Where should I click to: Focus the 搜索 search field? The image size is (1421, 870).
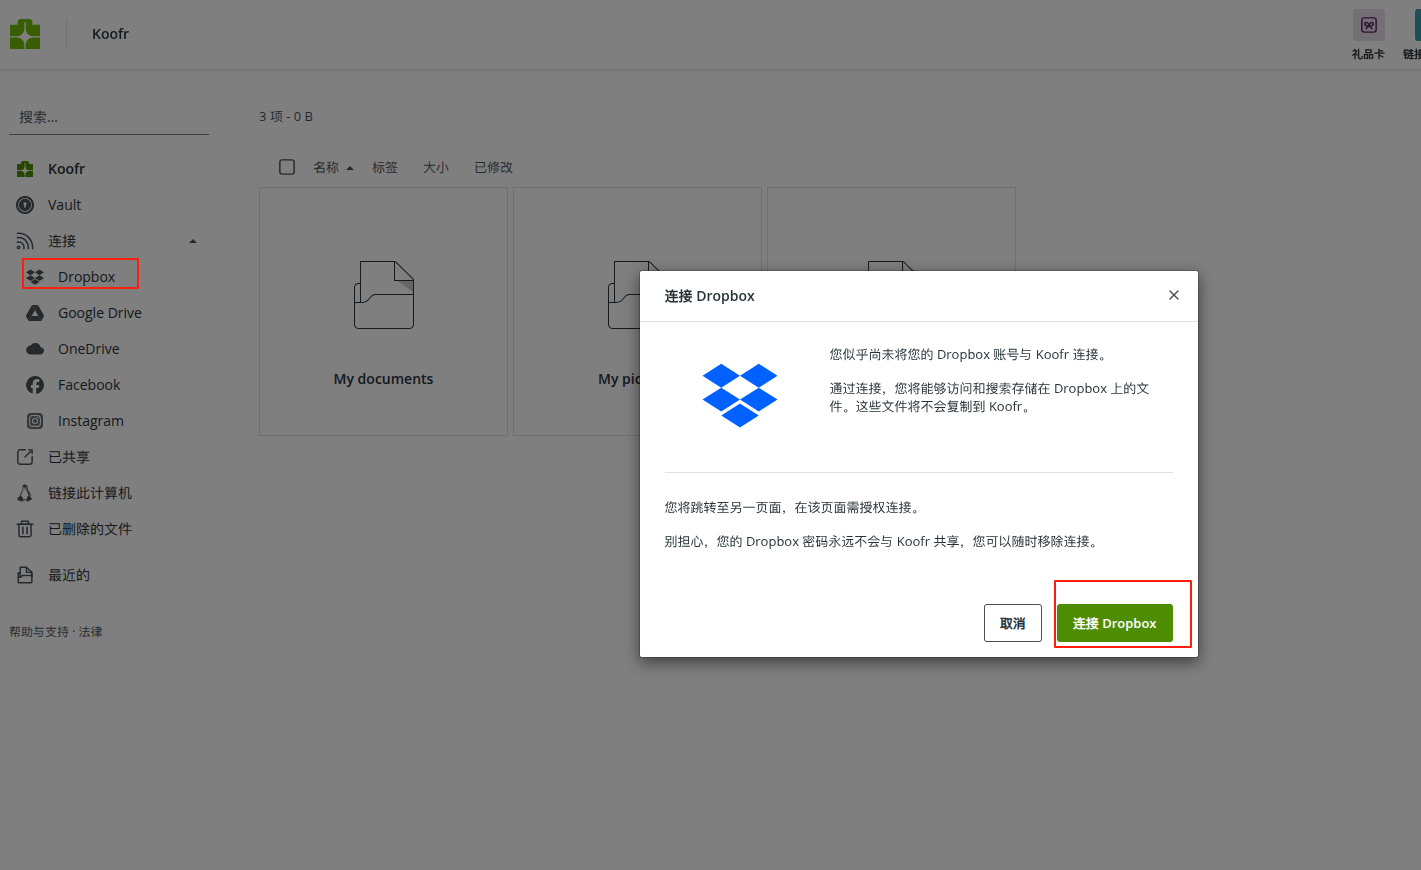pyautogui.click(x=109, y=117)
